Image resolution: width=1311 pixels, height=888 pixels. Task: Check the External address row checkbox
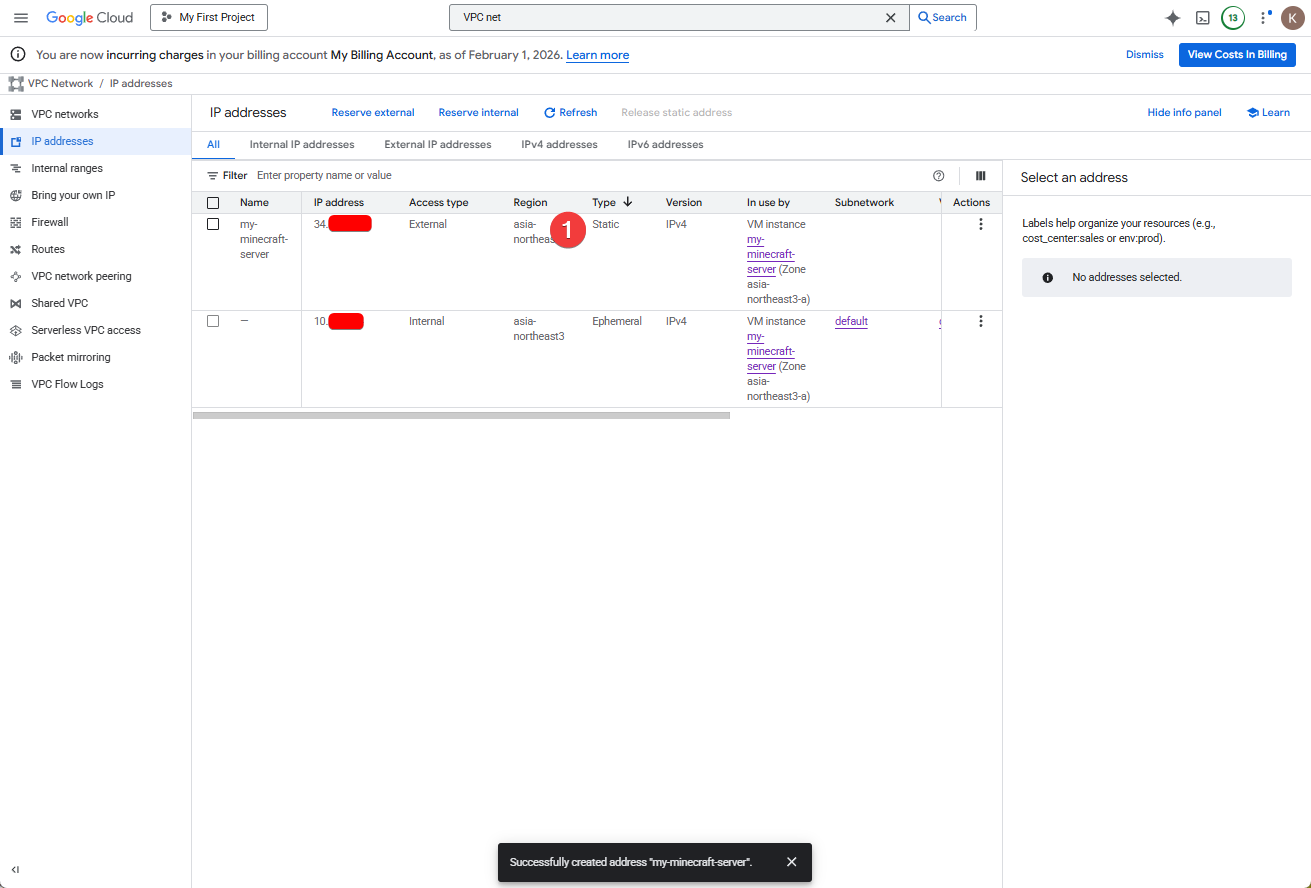click(x=213, y=224)
